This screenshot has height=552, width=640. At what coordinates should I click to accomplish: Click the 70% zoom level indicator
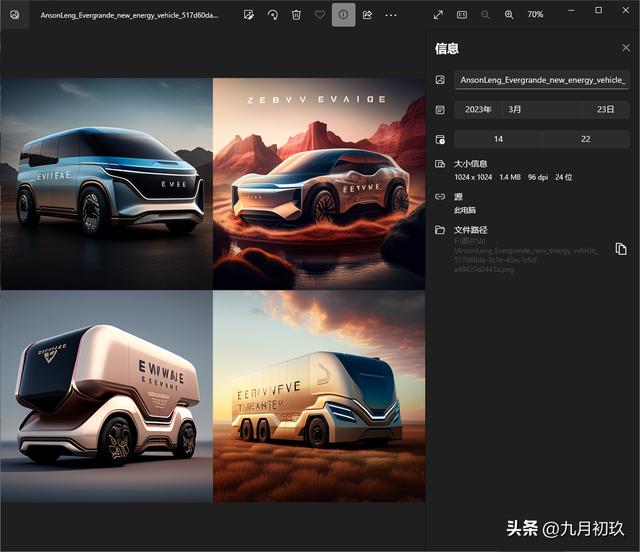coord(535,15)
